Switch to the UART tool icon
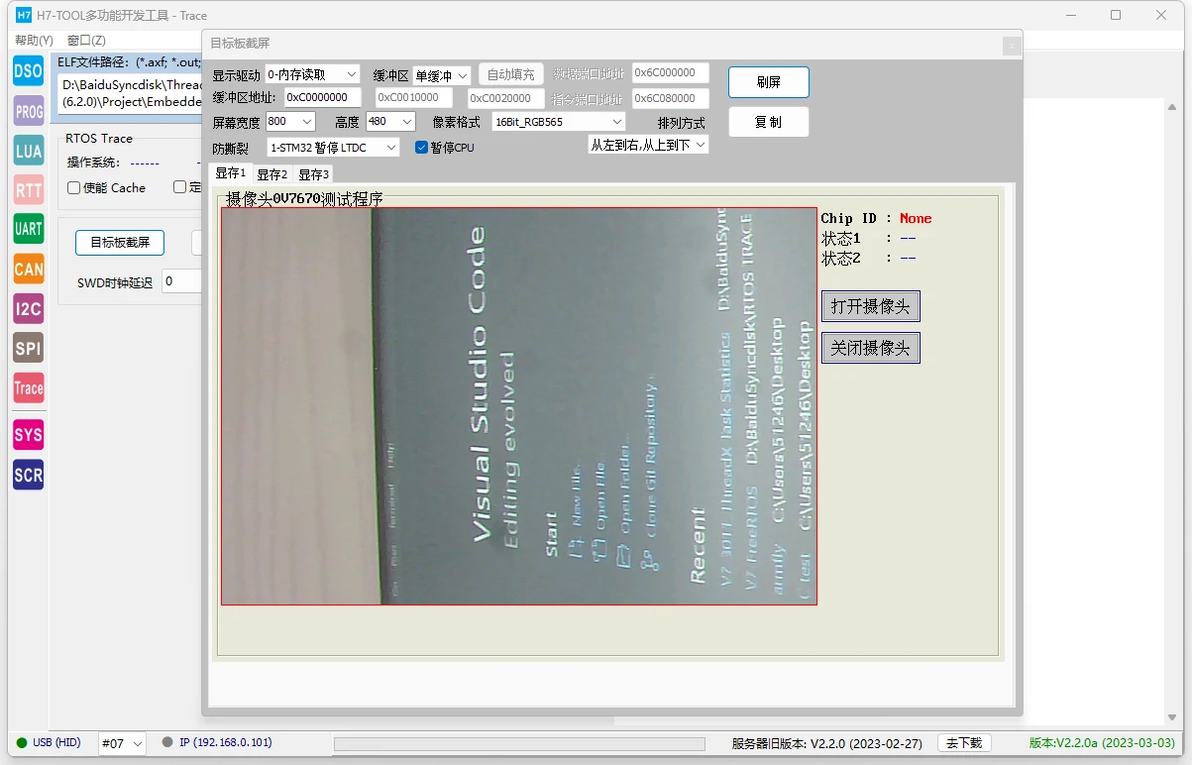The width and height of the screenshot is (1192, 765). tap(28, 229)
